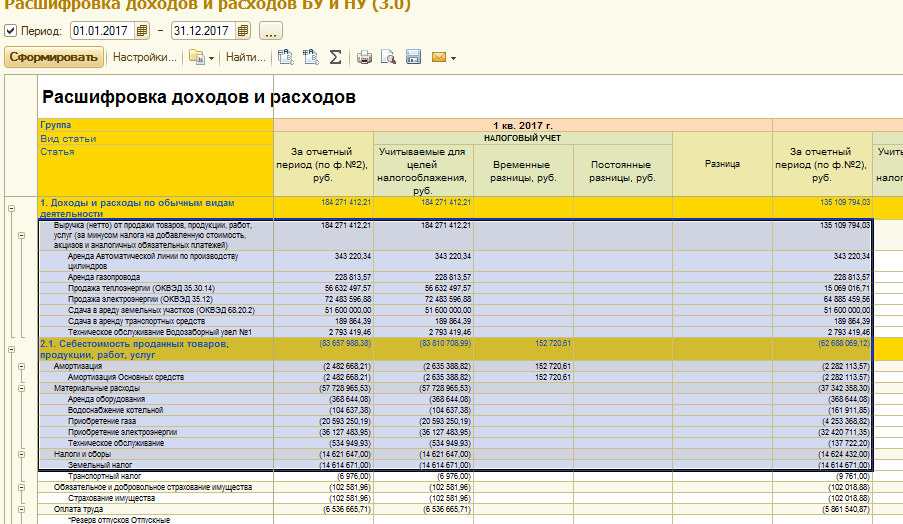Click Найти... to search report
The width and height of the screenshot is (903, 524).
click(x=245, y=58)
